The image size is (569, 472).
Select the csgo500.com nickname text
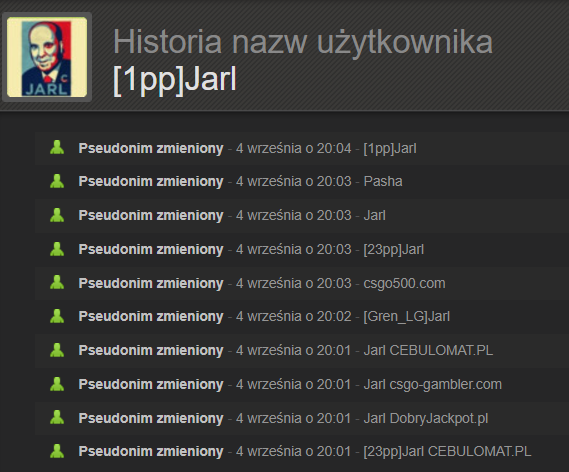click(404, 284)
